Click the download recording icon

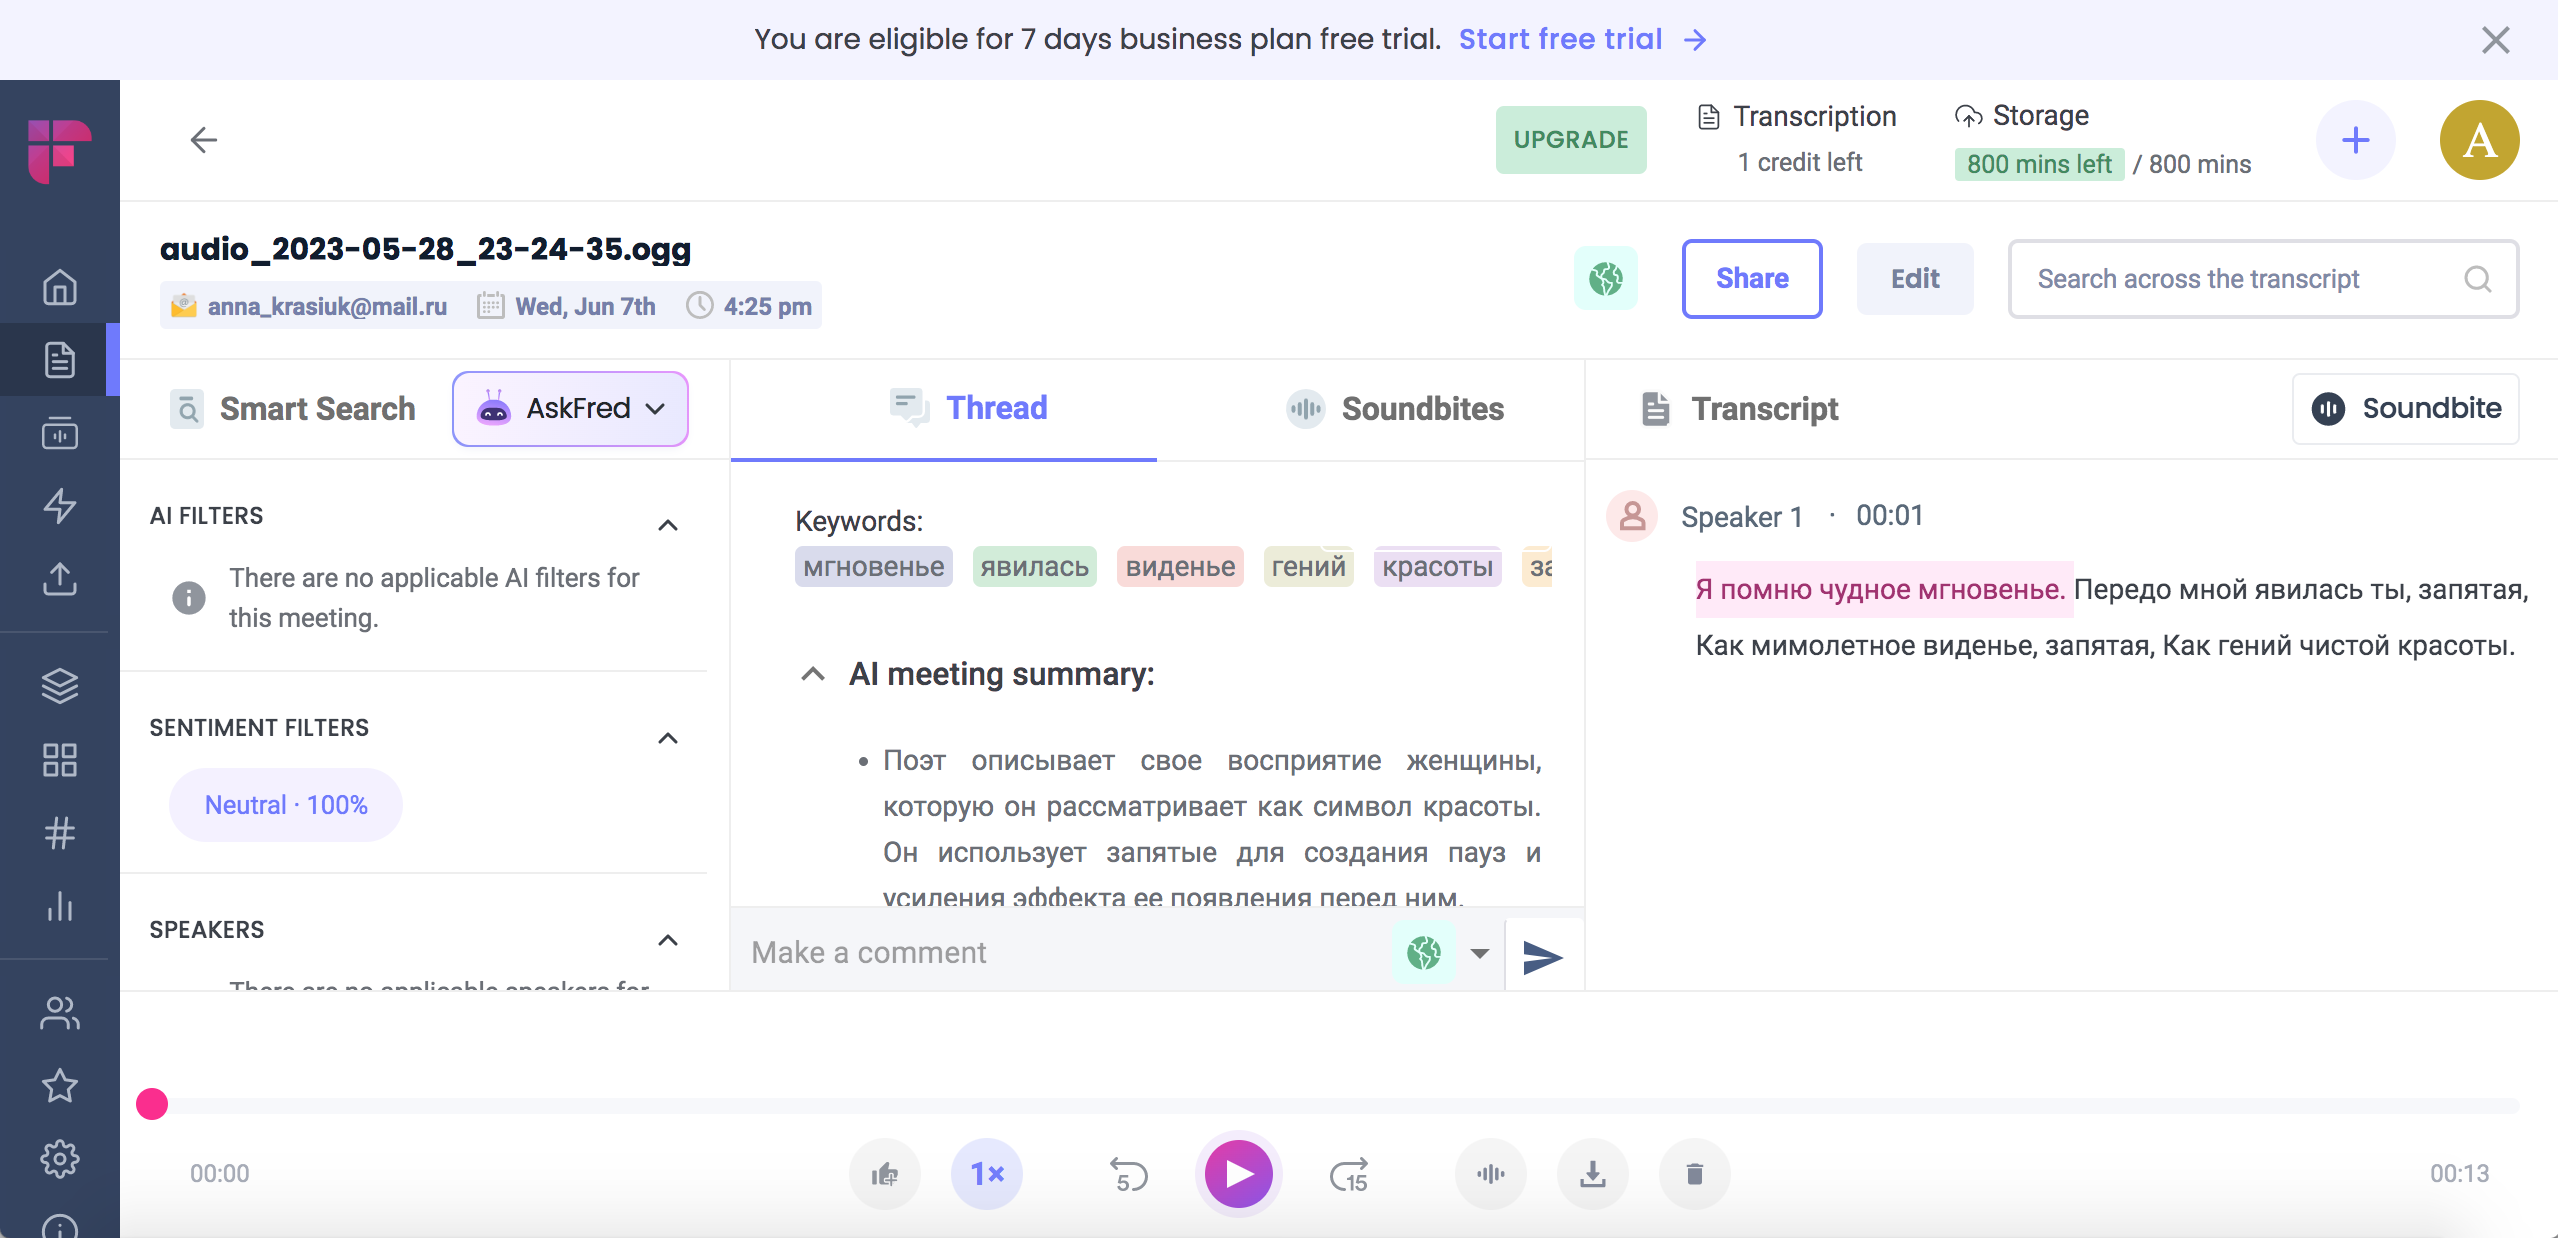[x=1592, y=1171]
